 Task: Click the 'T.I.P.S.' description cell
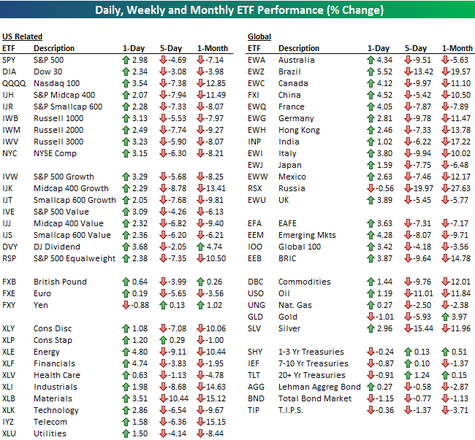tap(291, 410)
